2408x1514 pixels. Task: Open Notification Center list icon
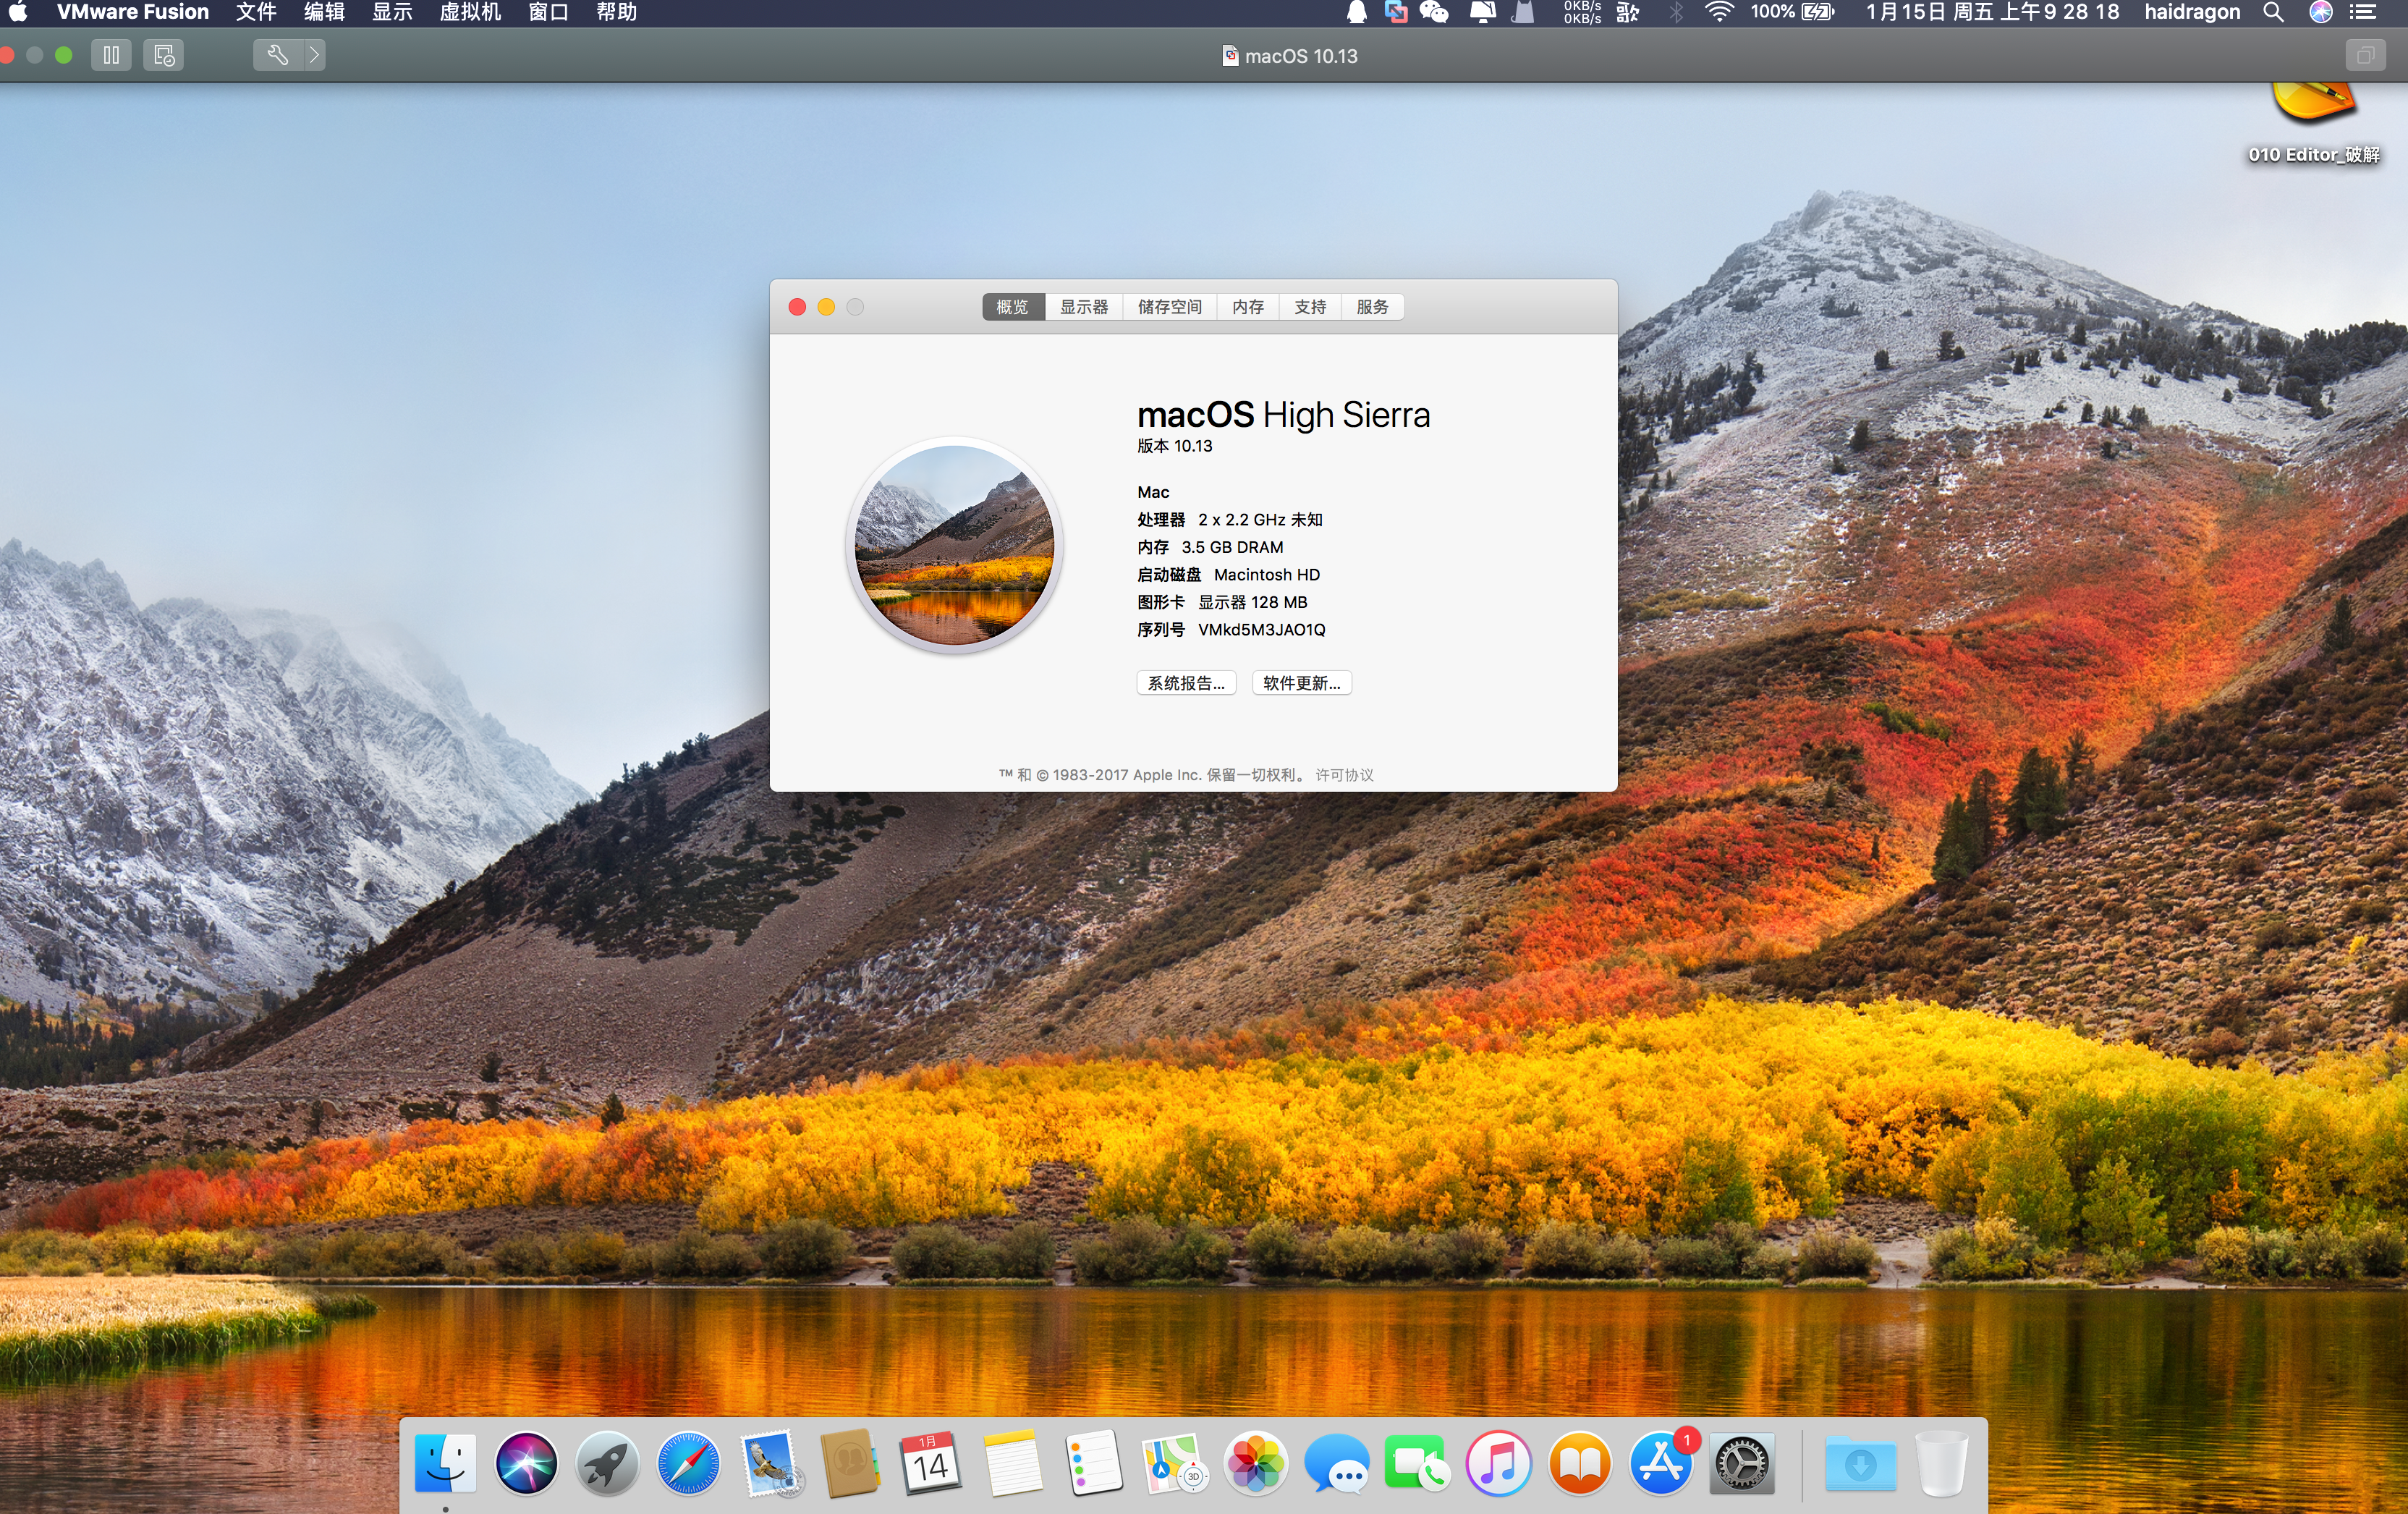2362,12
